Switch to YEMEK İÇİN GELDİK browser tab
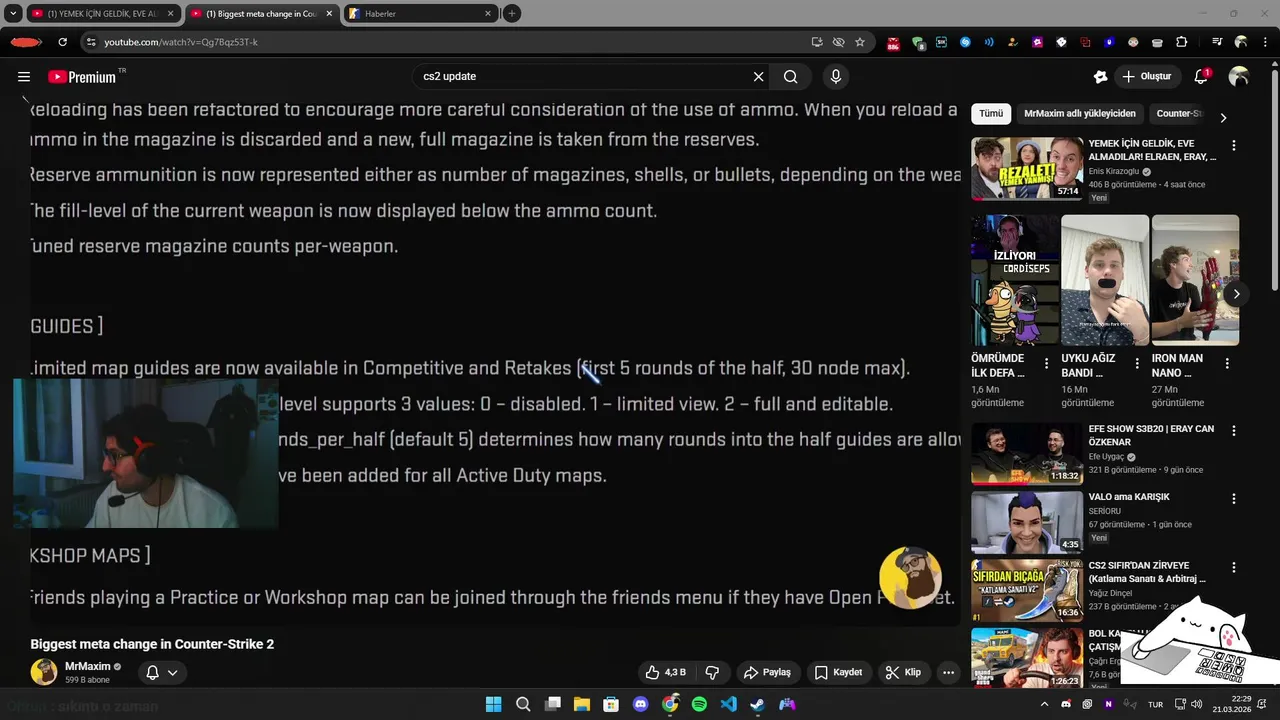This screenshot has height=720, width=1280. click(x=103, y=14)
